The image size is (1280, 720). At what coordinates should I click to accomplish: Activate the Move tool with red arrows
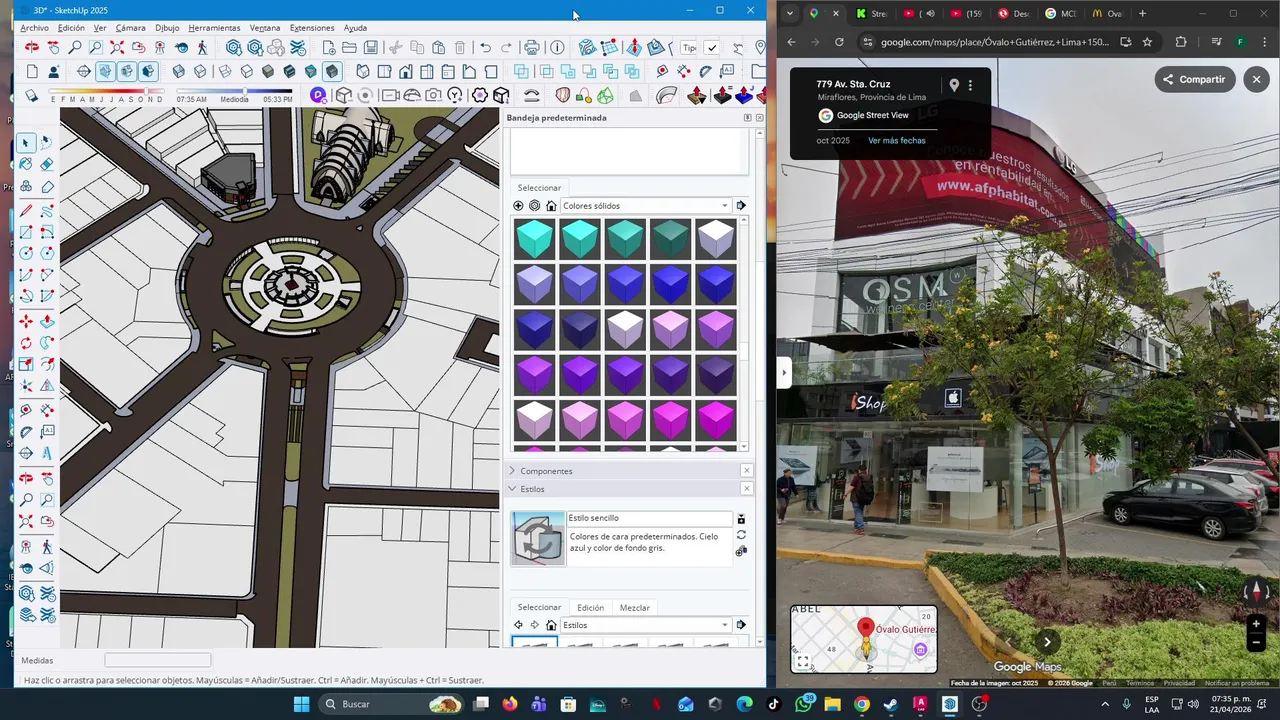(26, 321)
